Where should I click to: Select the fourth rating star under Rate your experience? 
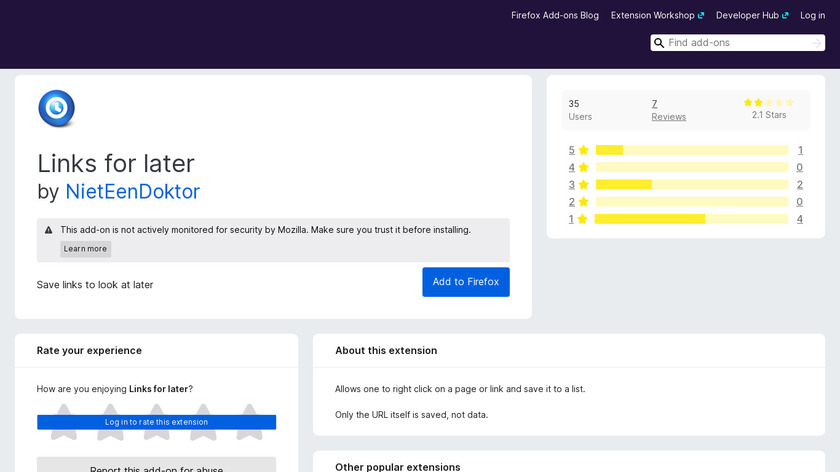(203, 422)
